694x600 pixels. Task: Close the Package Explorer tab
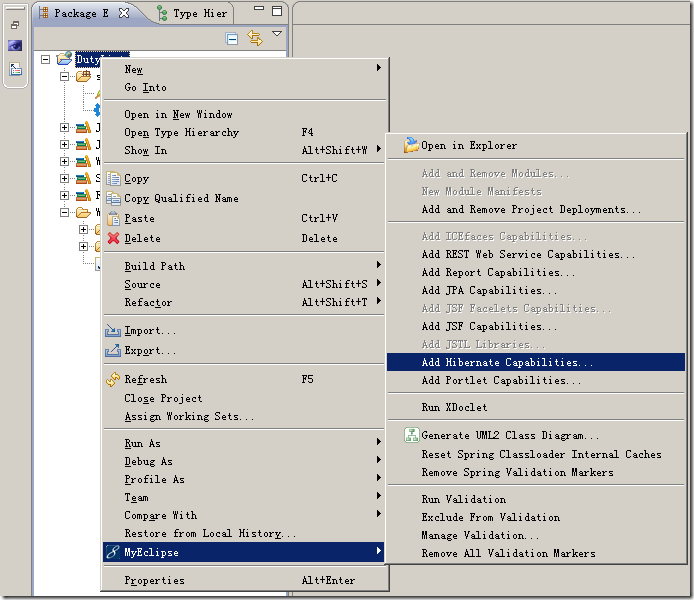124,13
